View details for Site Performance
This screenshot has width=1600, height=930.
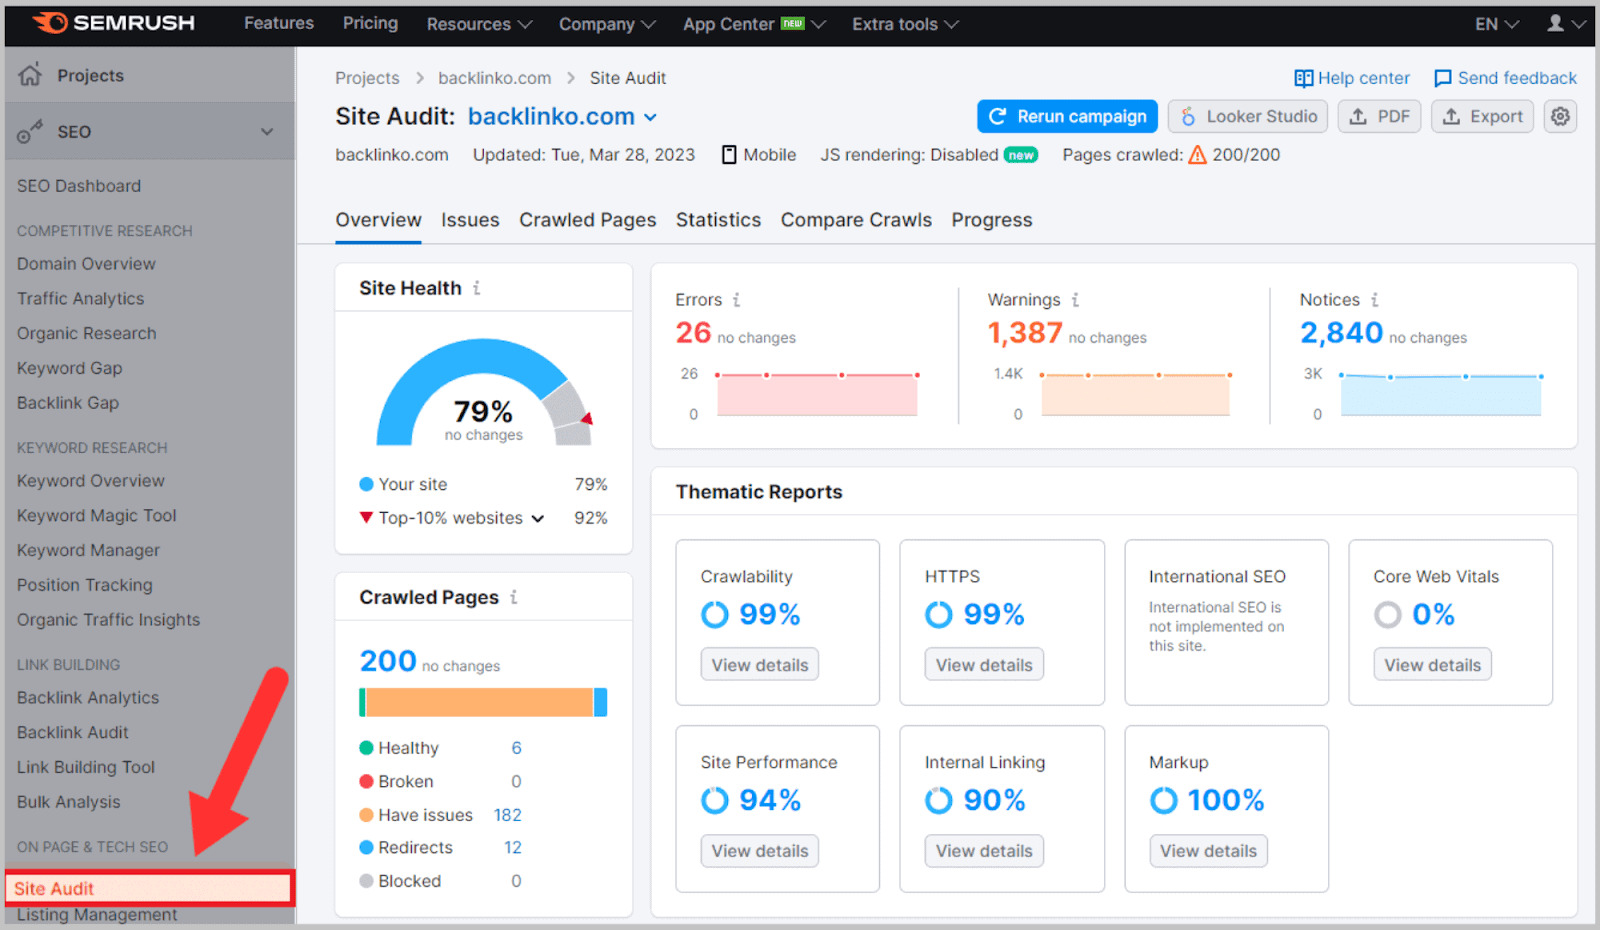click(x=760, y=851)
